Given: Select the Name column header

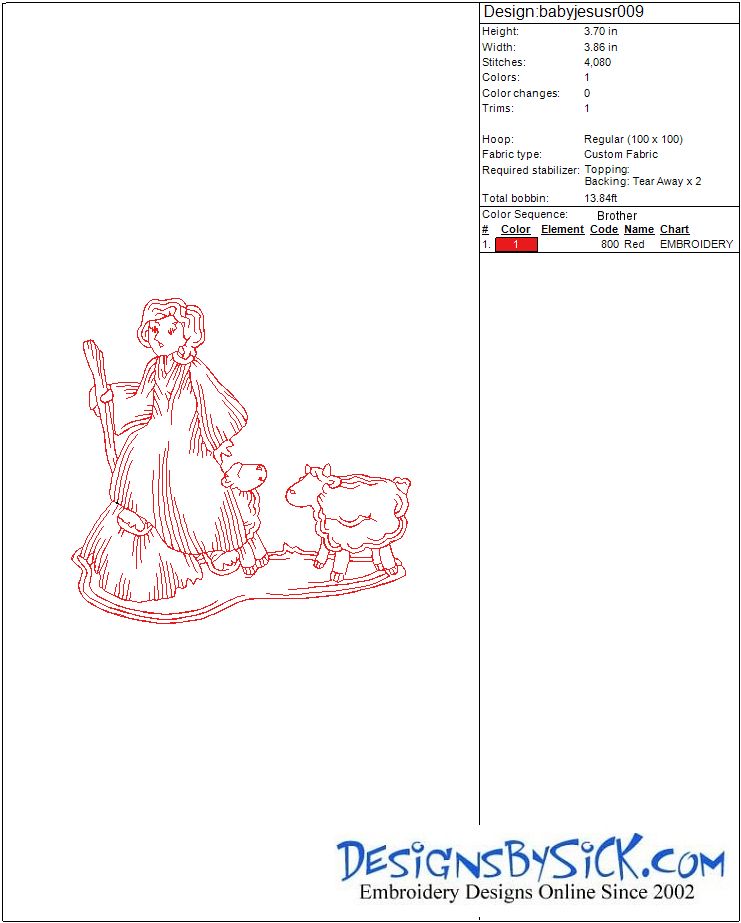Looking at the screenshot, I should point(639,229).
